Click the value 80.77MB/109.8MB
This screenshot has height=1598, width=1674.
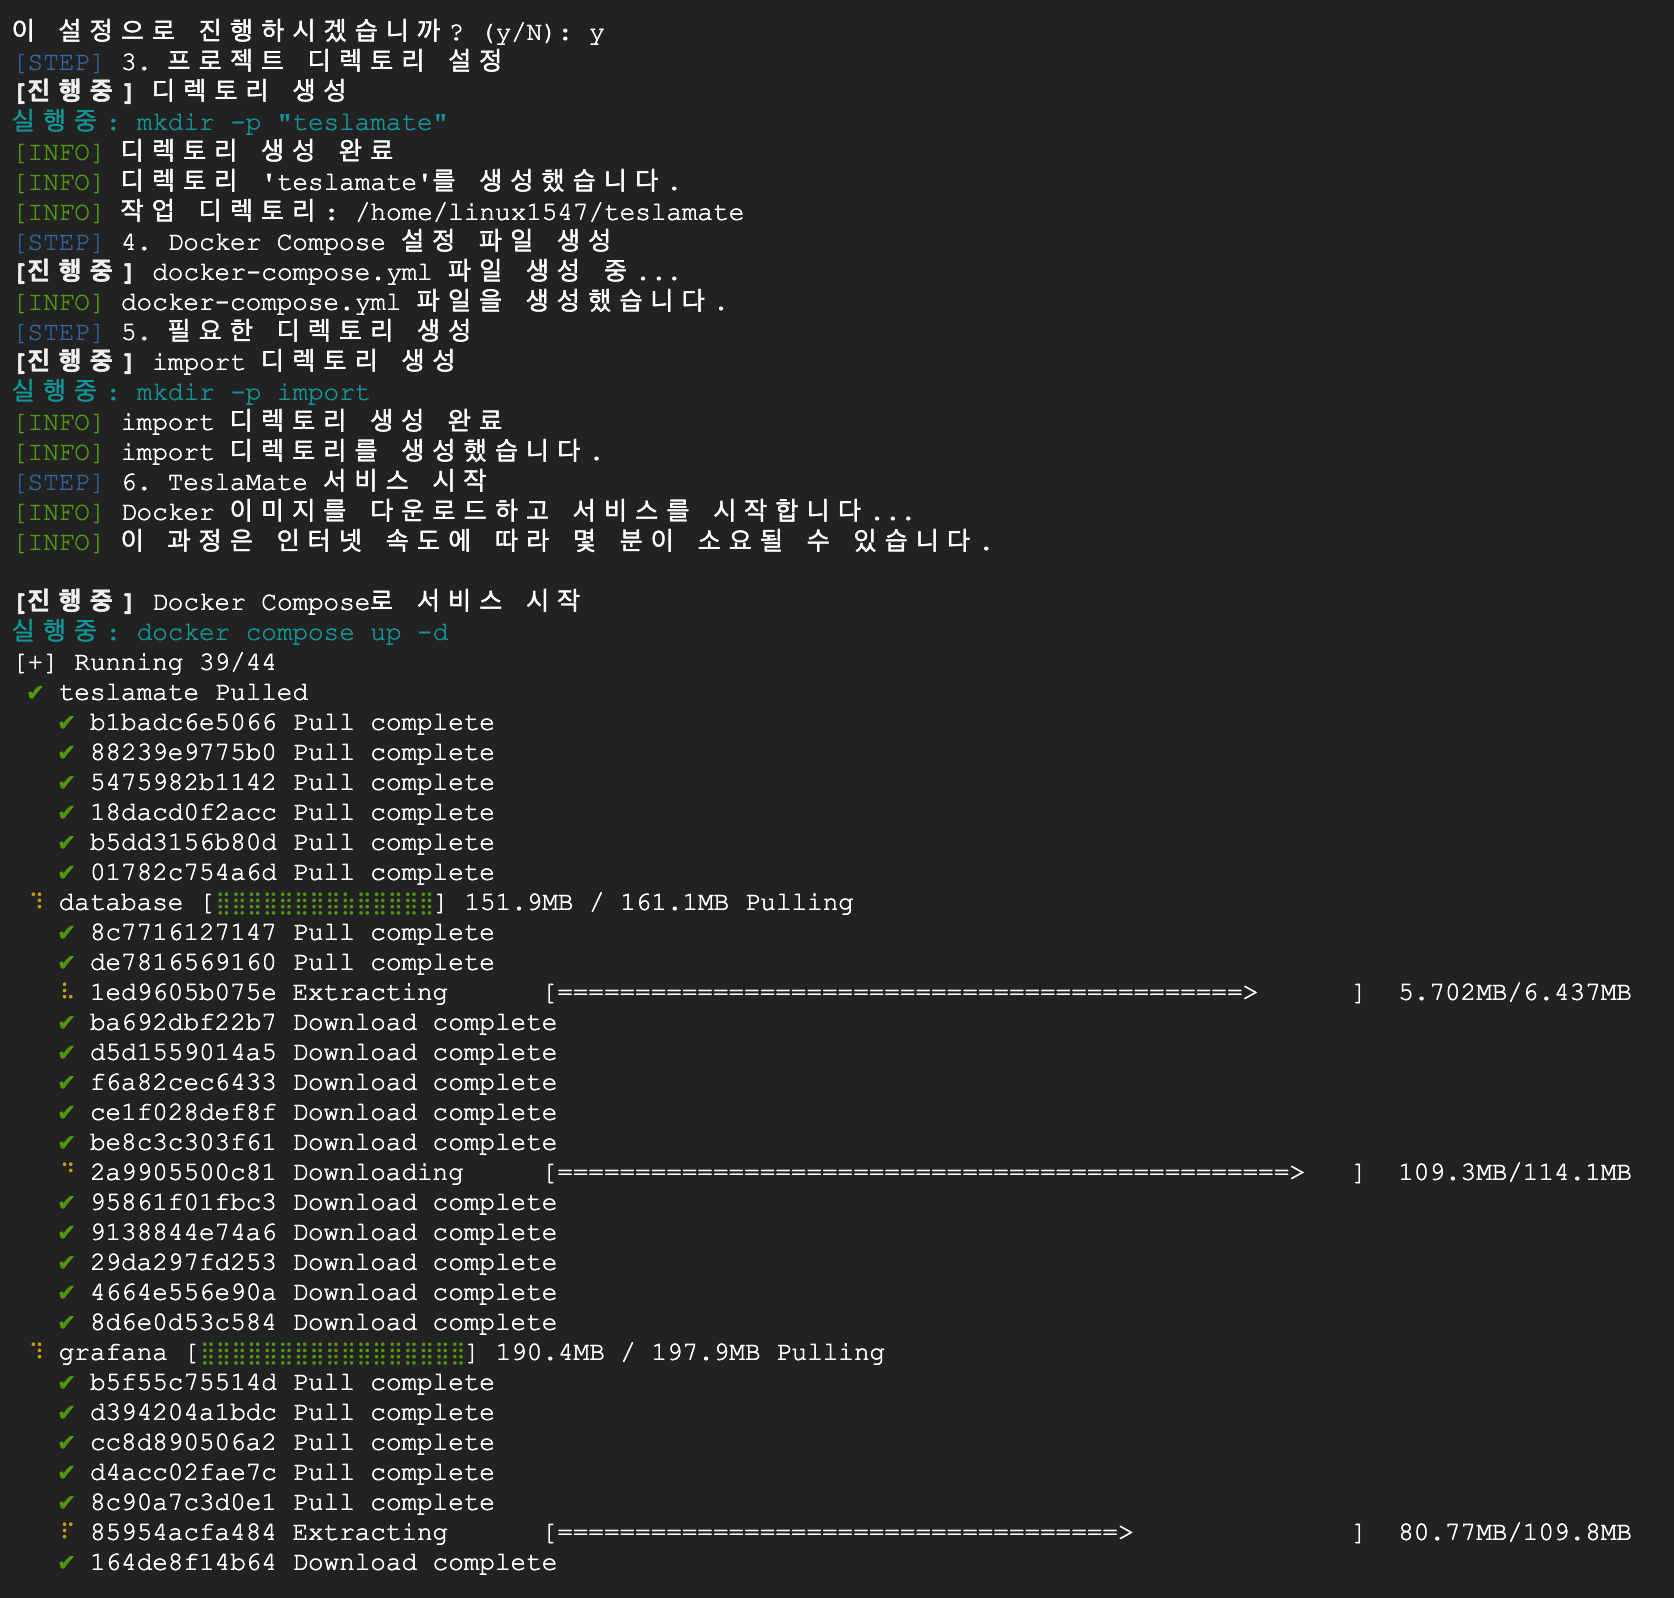1515,1533
